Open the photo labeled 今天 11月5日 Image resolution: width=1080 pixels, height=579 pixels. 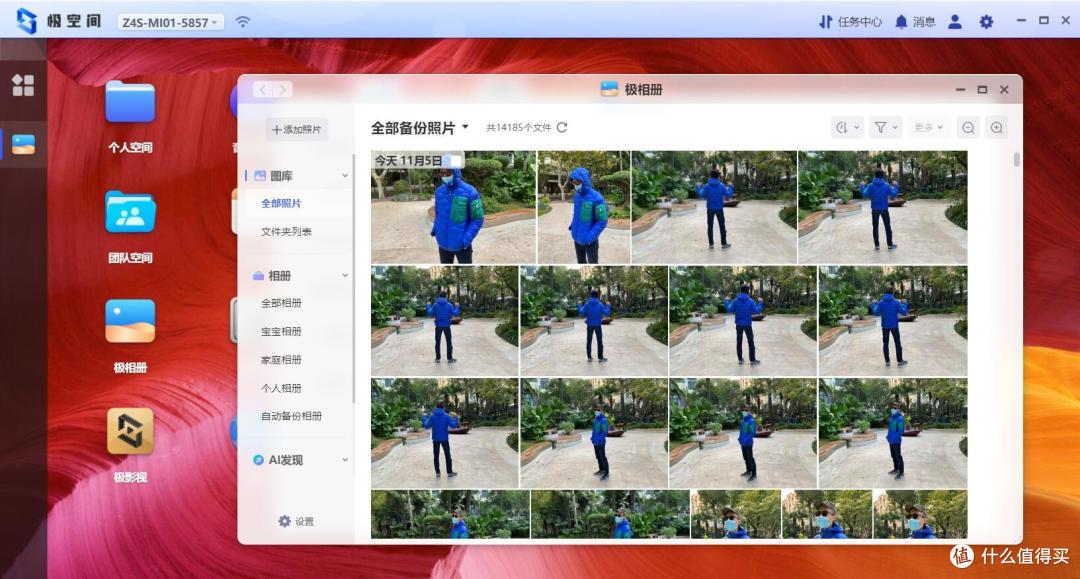click(x=453, y=207)
